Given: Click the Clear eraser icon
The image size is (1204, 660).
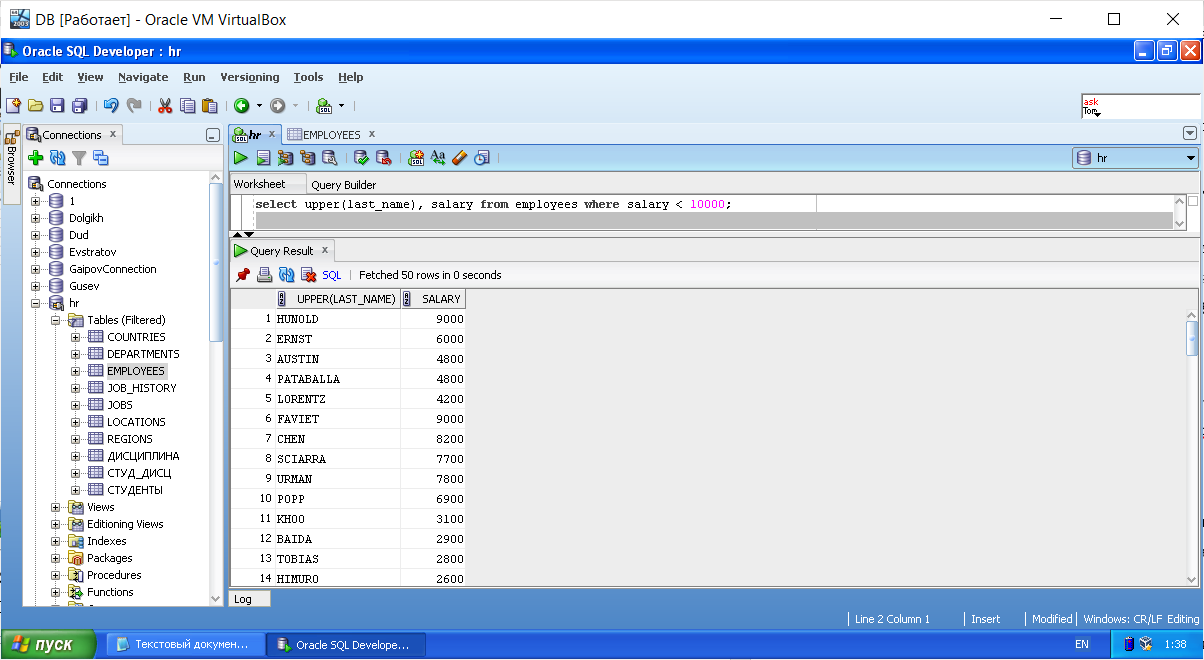Looking at the screenshot, I should pyautogui.click(x=460, y=157).
